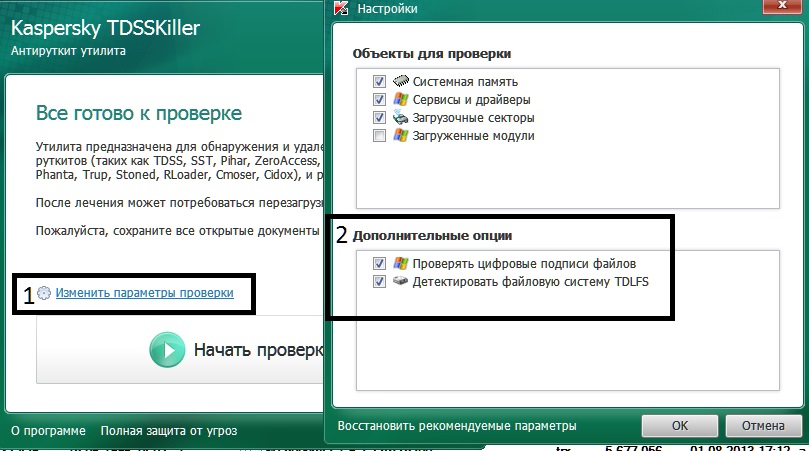Uncheck the Системная память checkbox
809x451 pixels.
pos(379,82)
